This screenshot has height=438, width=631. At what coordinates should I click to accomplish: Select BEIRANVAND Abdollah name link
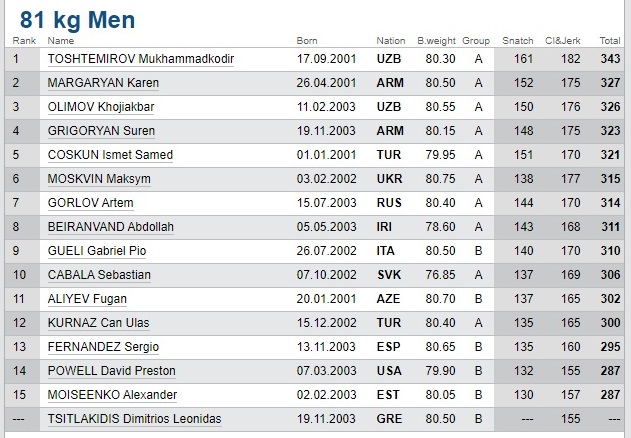click(111, 227)
